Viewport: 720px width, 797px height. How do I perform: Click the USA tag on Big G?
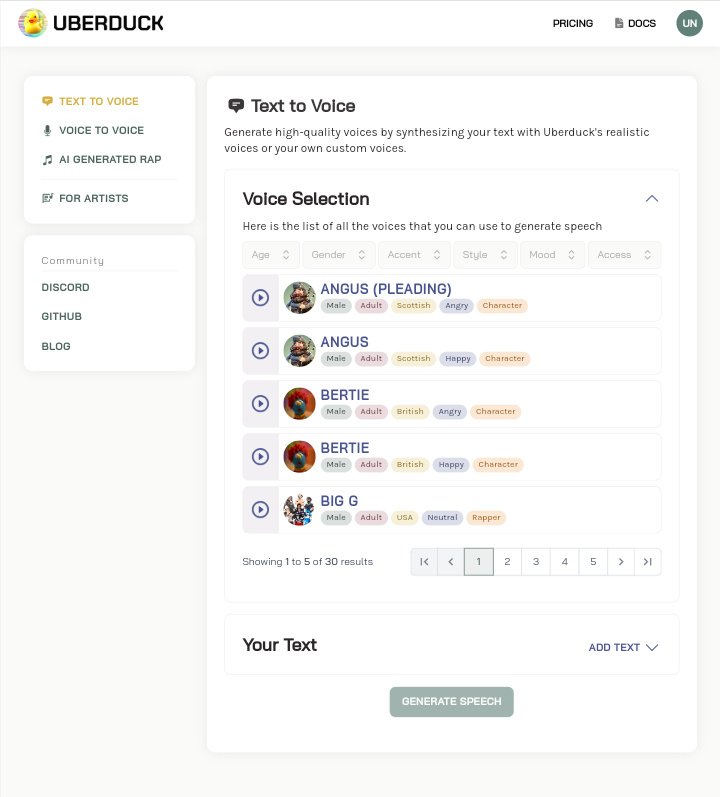point(404,517)
